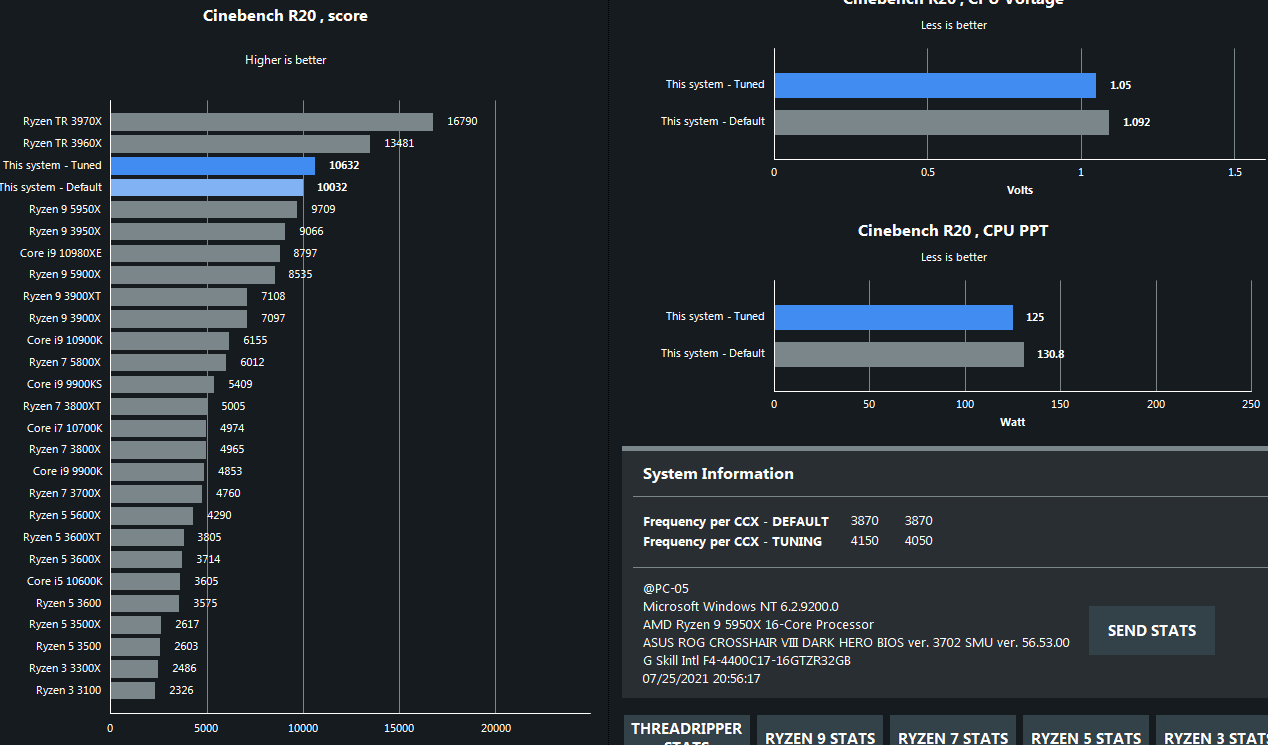Screen dimensions: 1268x745
Task: Click the AMD Ryzen 9 5950X processor line
Action: coord(758,624)
